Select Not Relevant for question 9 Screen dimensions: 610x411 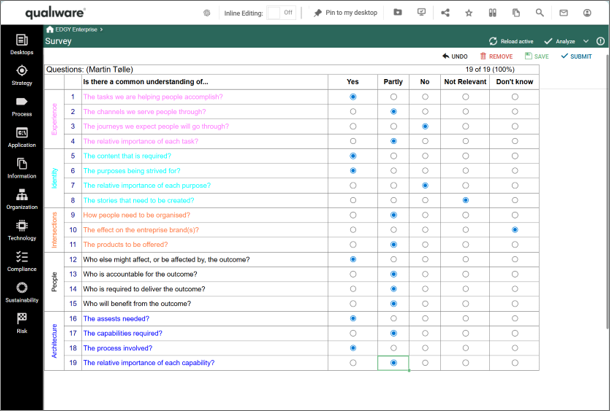coord(465,215)
